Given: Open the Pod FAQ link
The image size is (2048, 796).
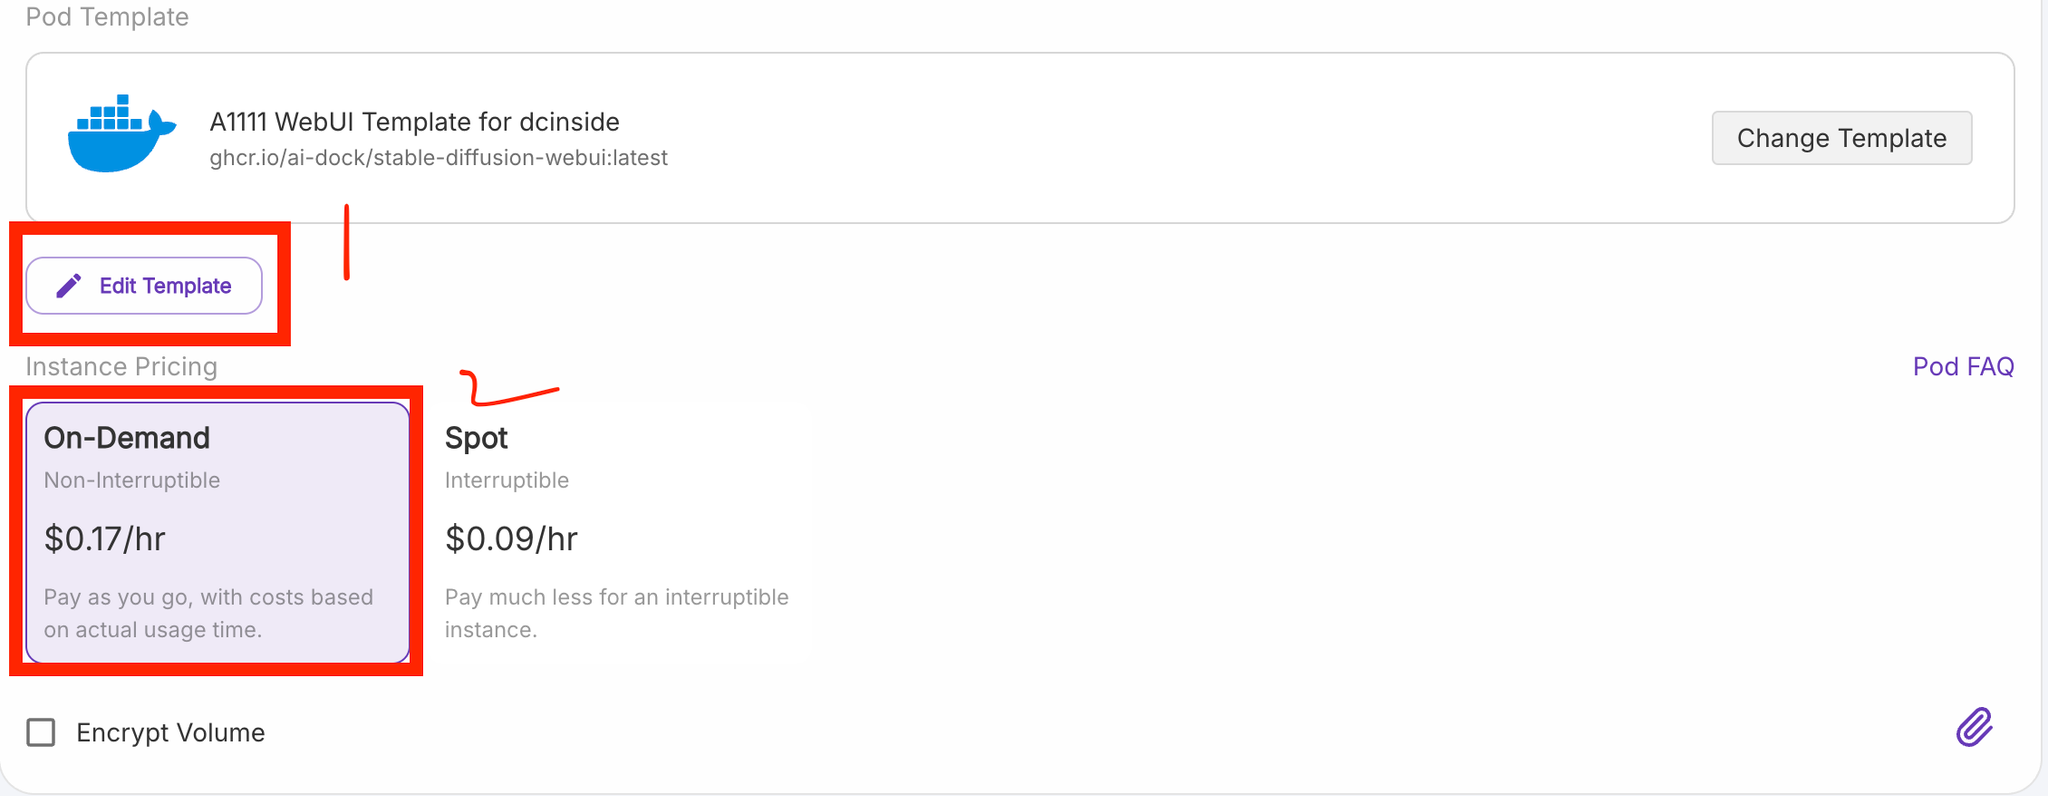Looking at the screenshot, I should pyautogui.click(x=1963, y=366).
